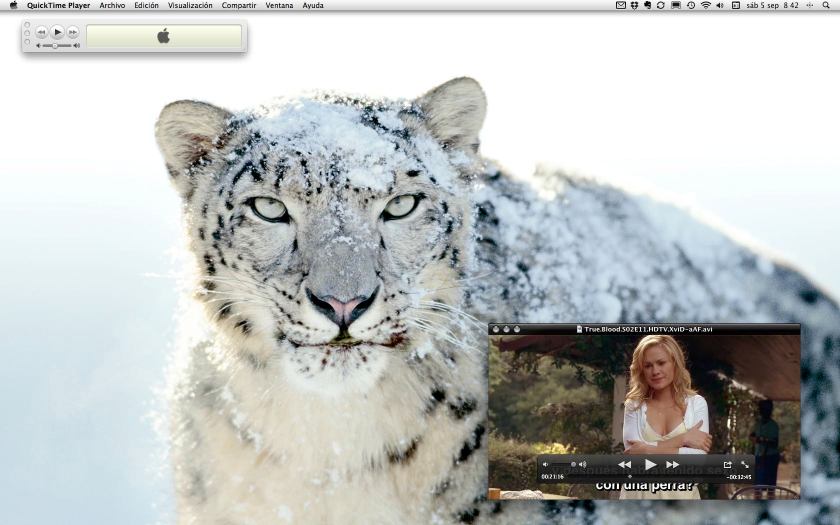Open Spotlight search magnifier icon

click(x=826, y=6)
